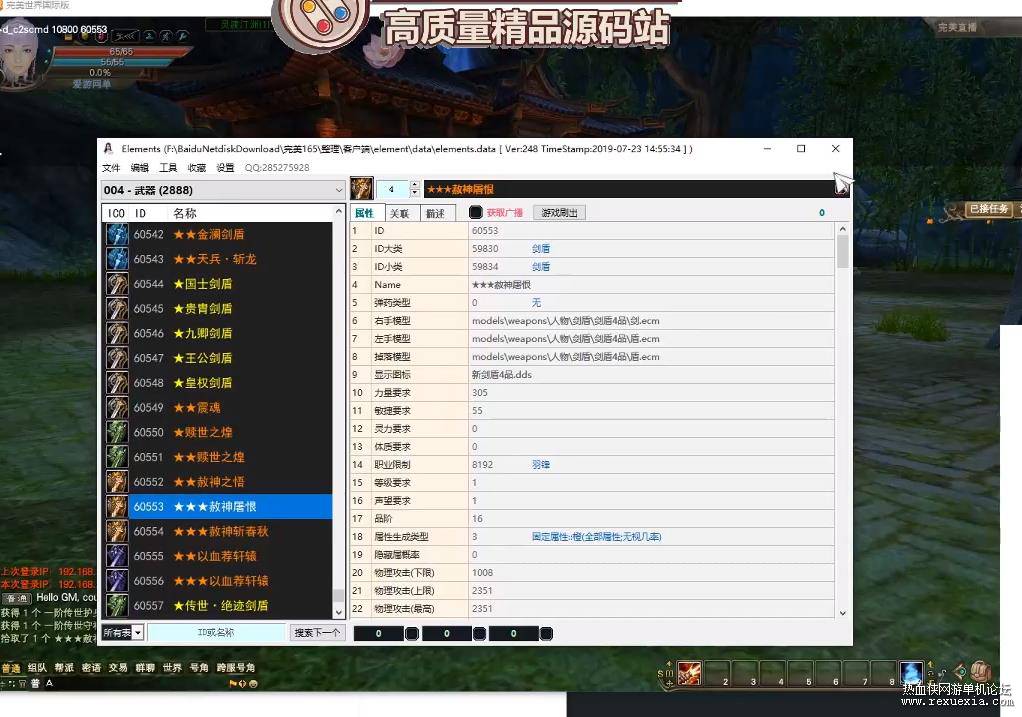Click the icon of item 60544 国士剑盾
The image size is (1022, 717).
117,284
